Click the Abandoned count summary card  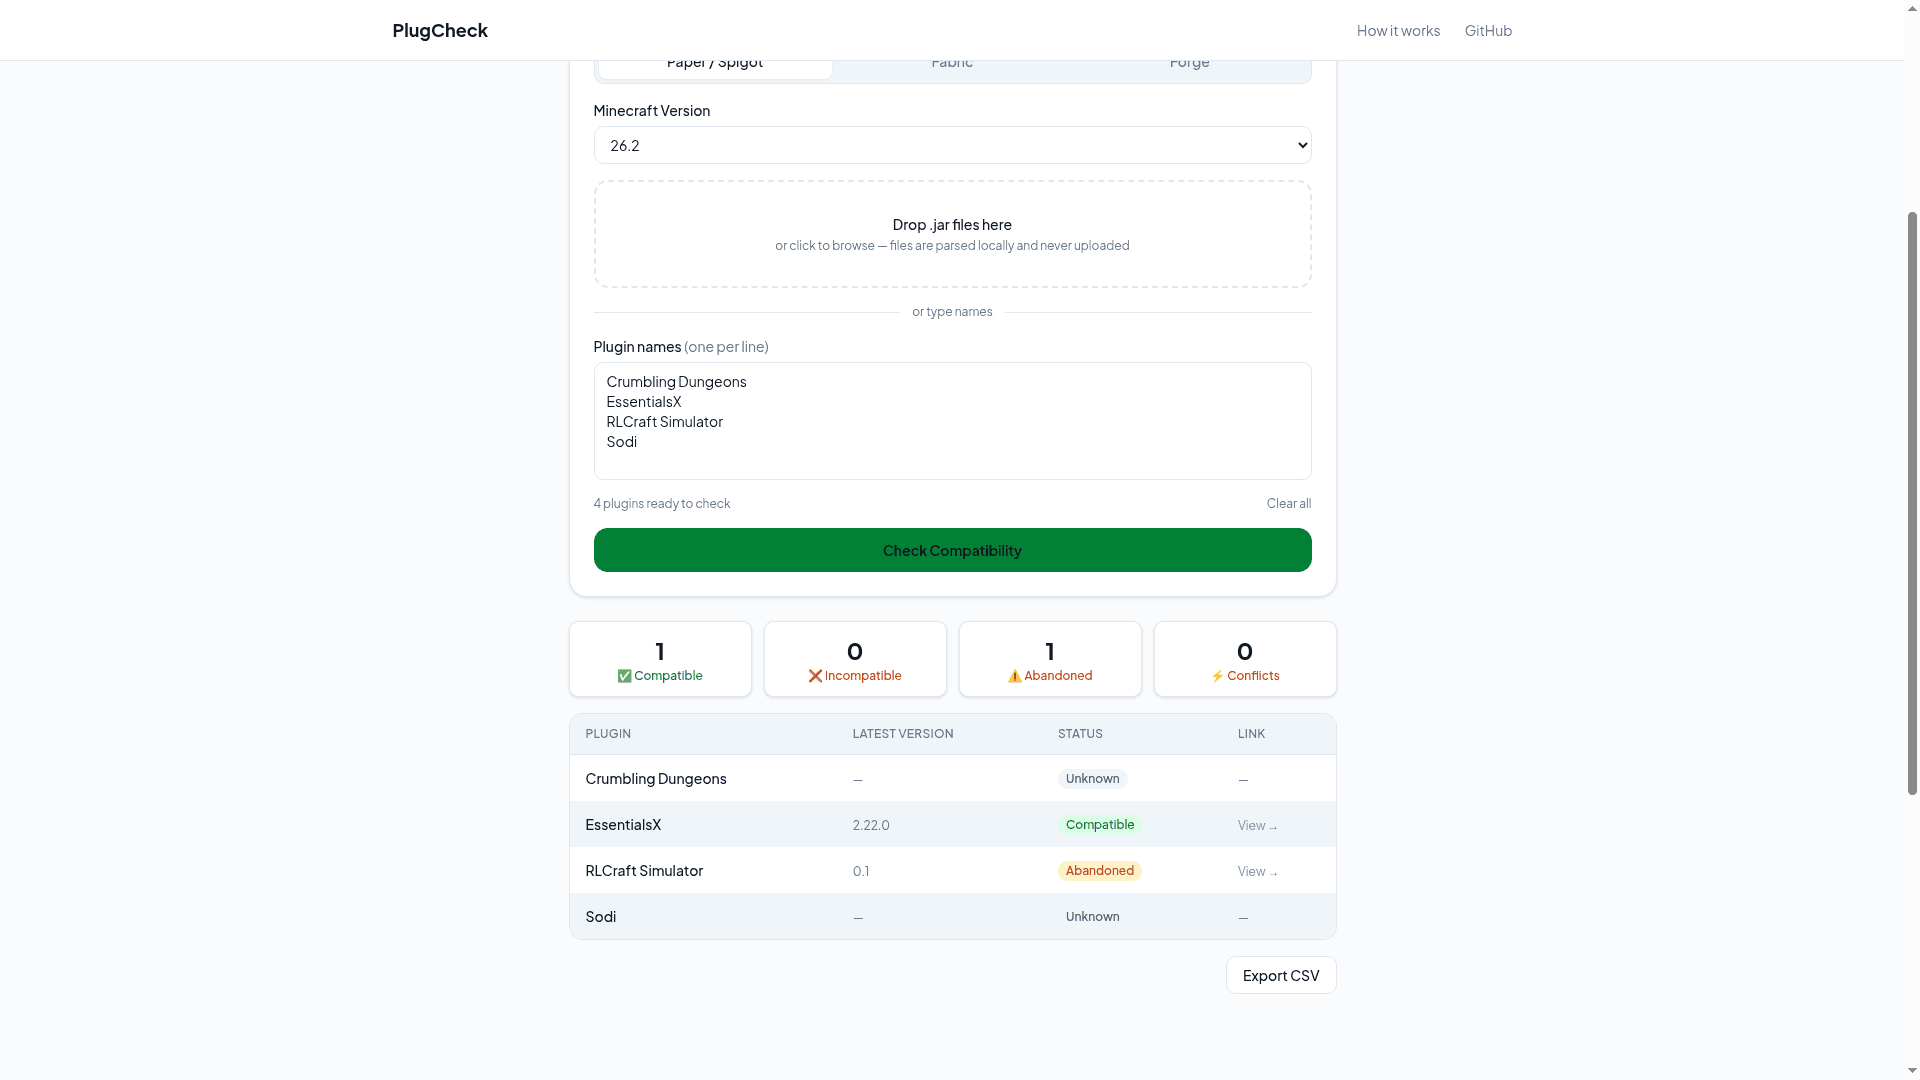point(1050,659)
